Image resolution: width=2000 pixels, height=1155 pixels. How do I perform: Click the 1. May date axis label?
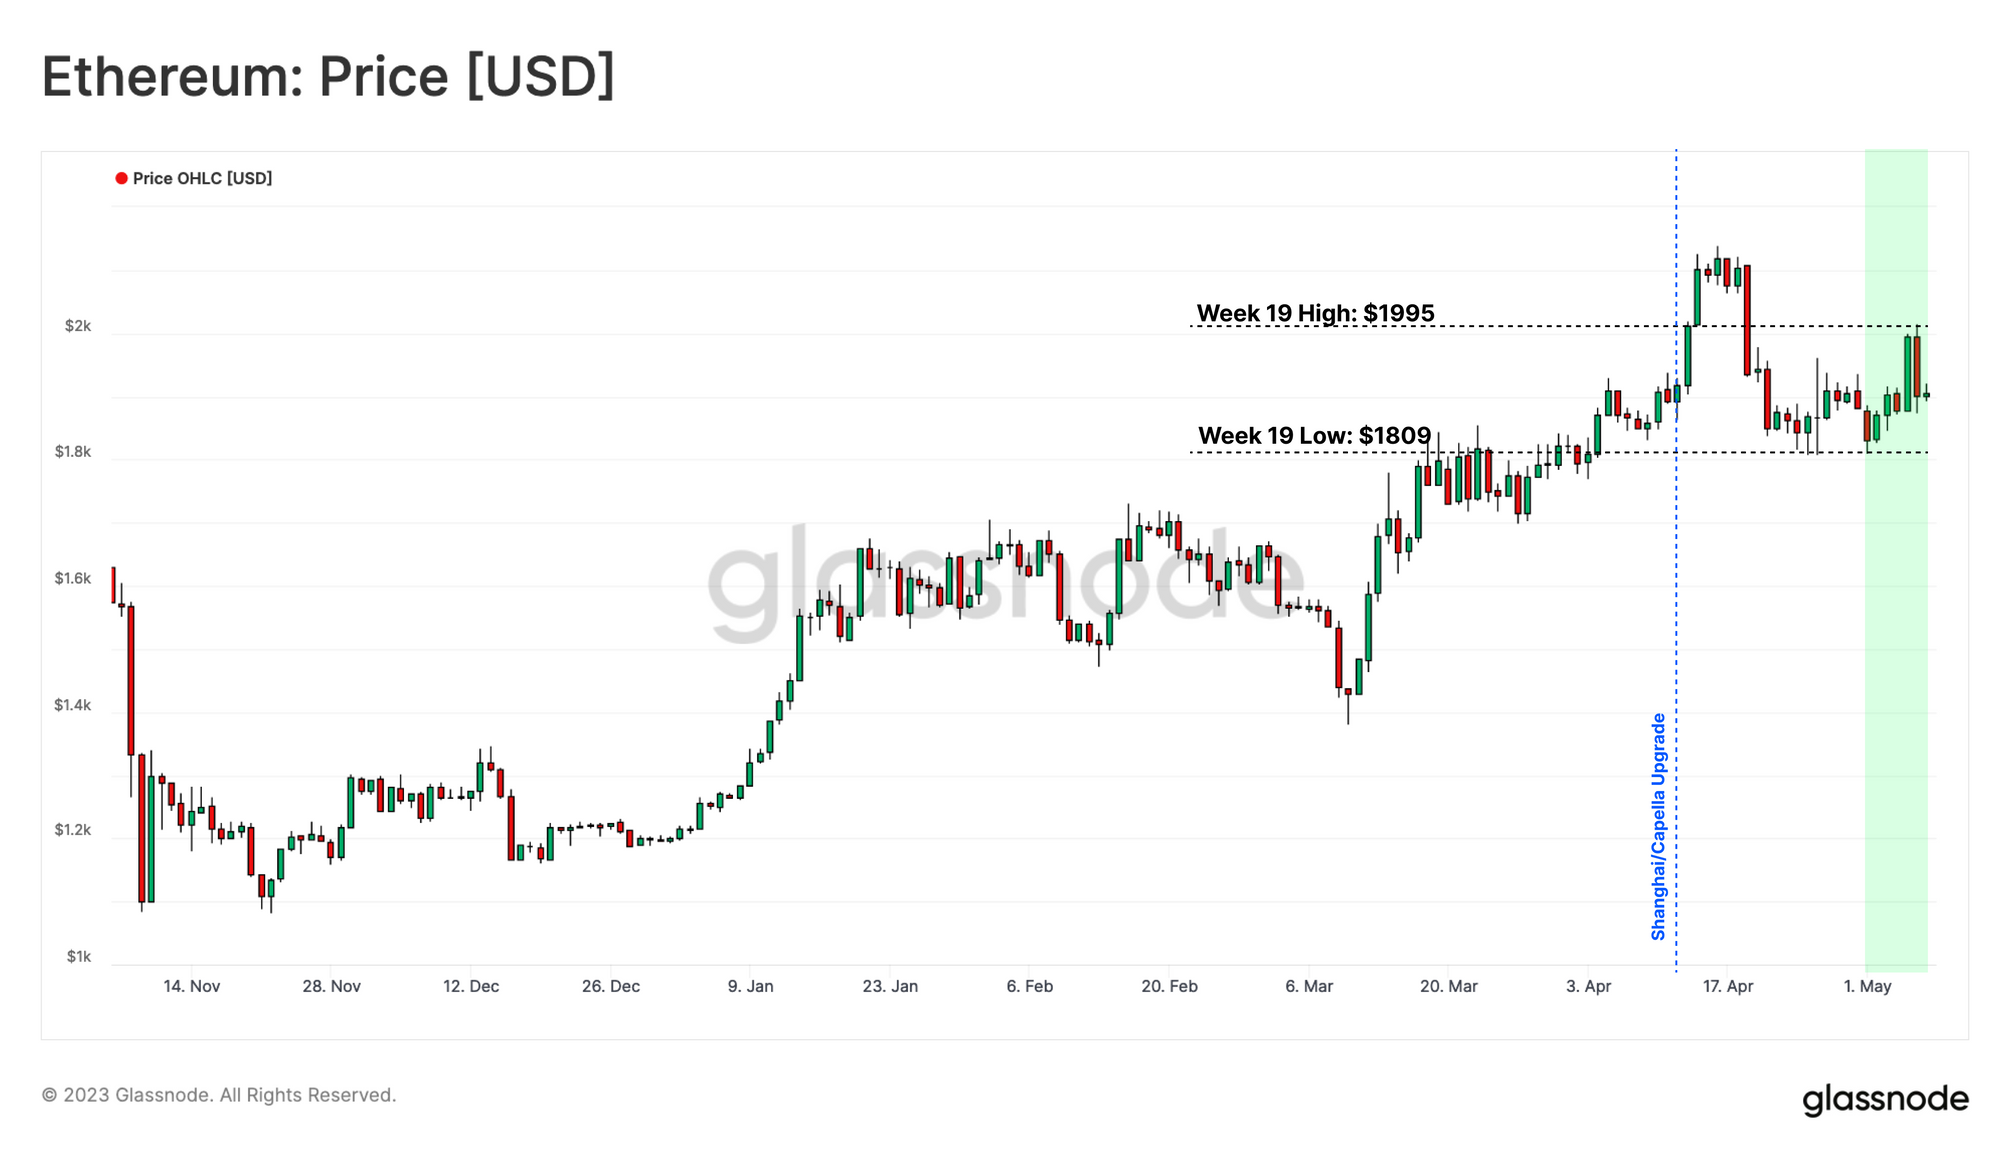(x=1867, y=986)
